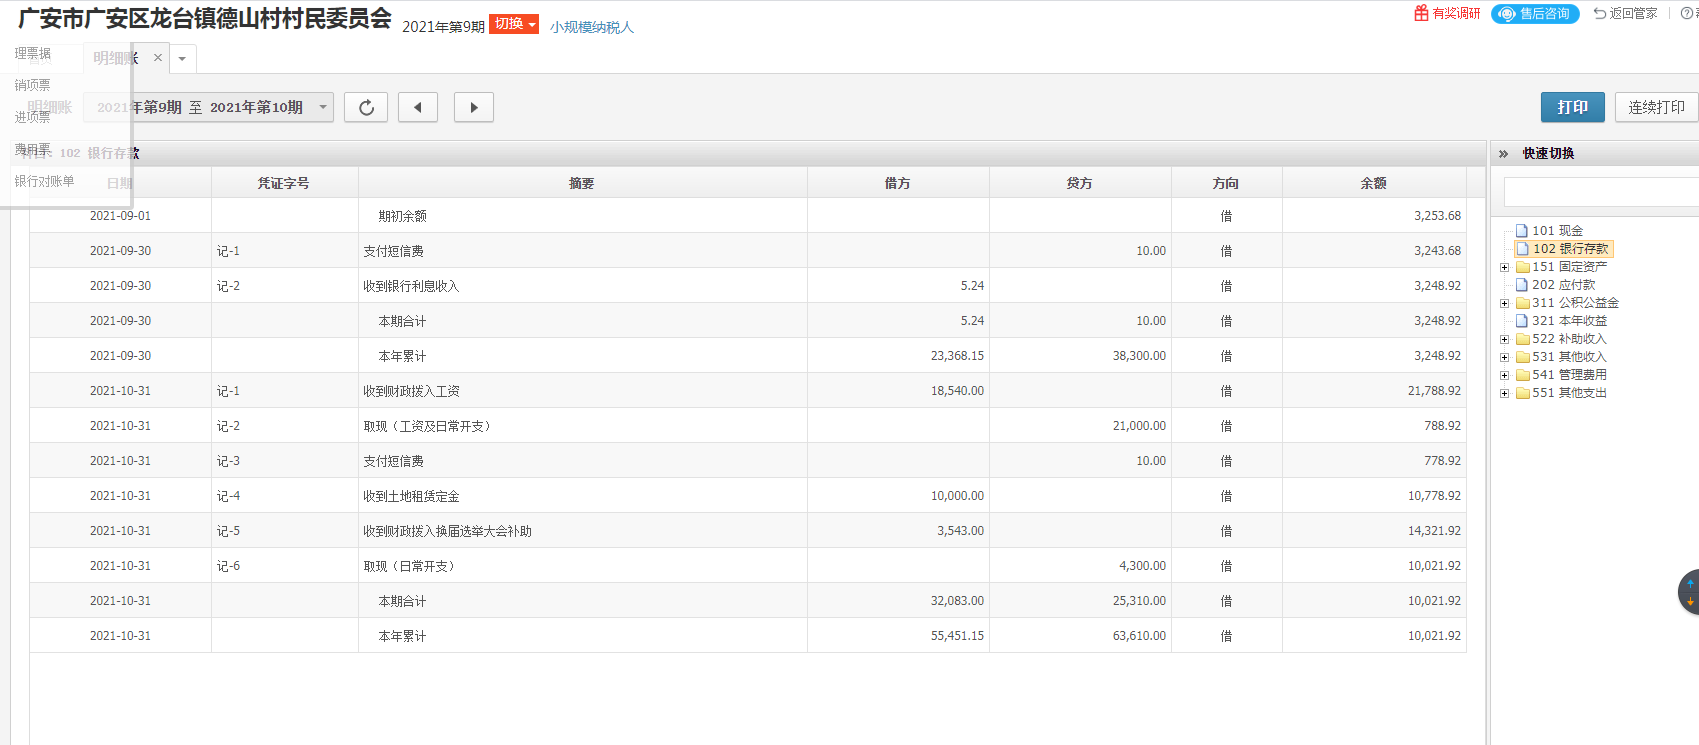Image resolution: width=1699 pixels, height=745 pixels.
Task: Select 102 银行存款 in account tree
Action: (x=1571, y=249)
